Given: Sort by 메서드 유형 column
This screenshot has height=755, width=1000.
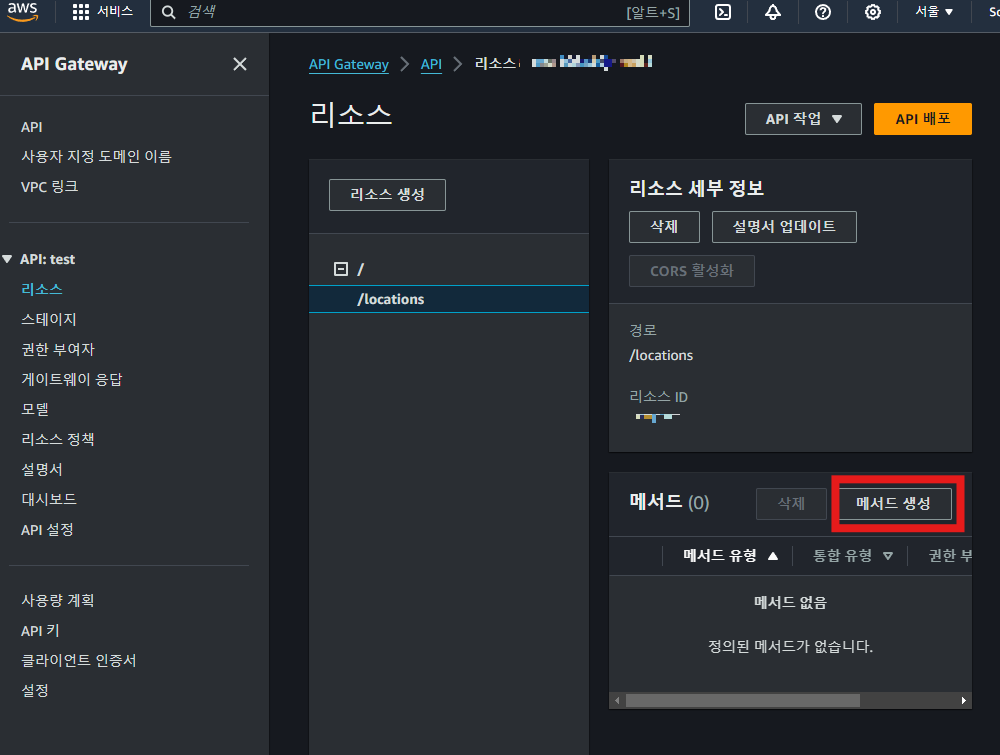Looking at the screenshot, I should click(731, 556).
